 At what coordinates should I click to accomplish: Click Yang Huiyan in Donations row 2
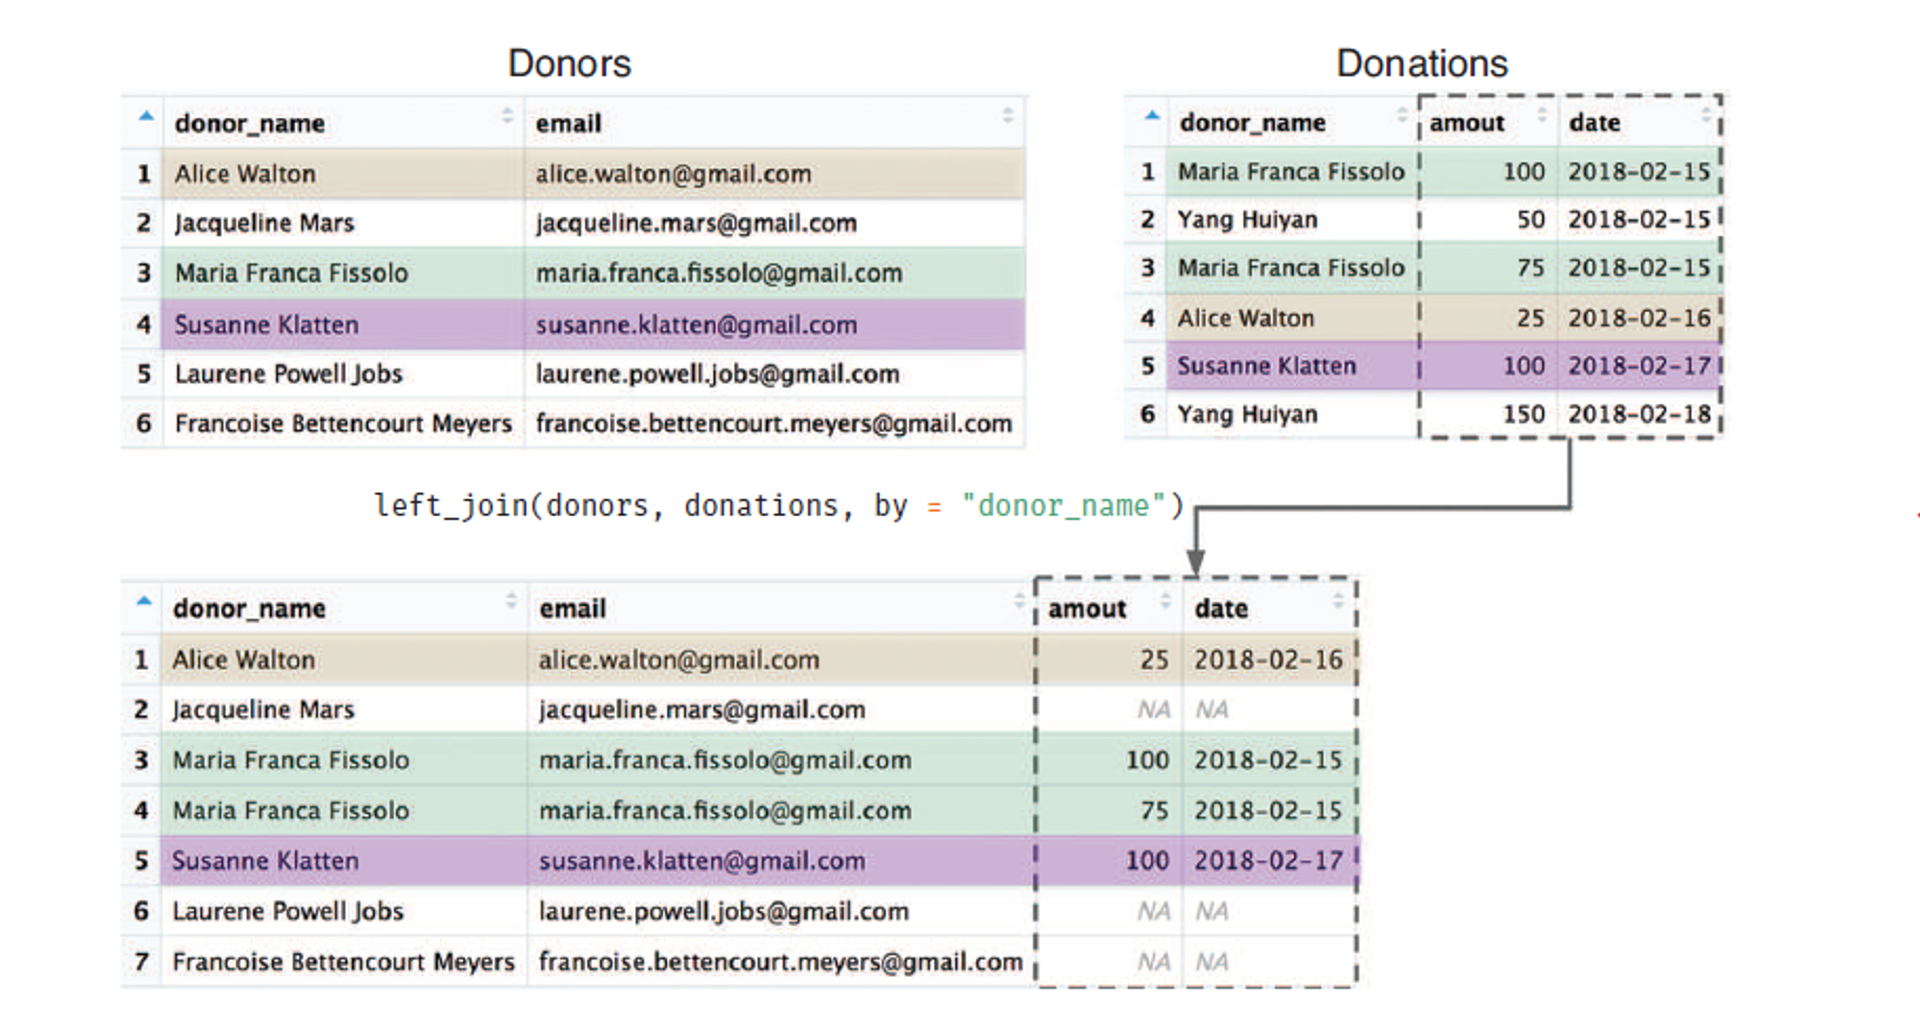(1247, 220)
